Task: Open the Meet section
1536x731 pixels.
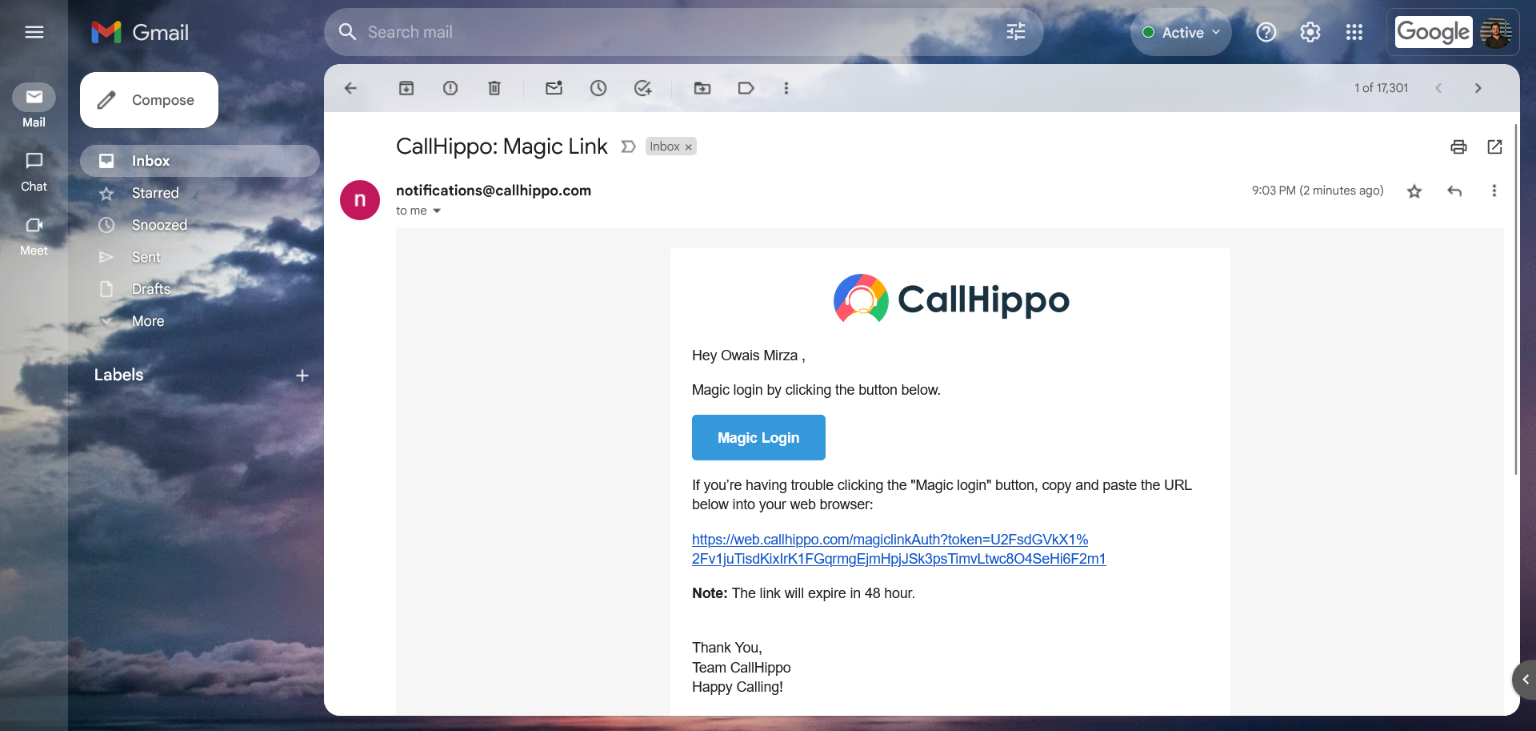Action: pyautogui.click(x=34, y=236)
